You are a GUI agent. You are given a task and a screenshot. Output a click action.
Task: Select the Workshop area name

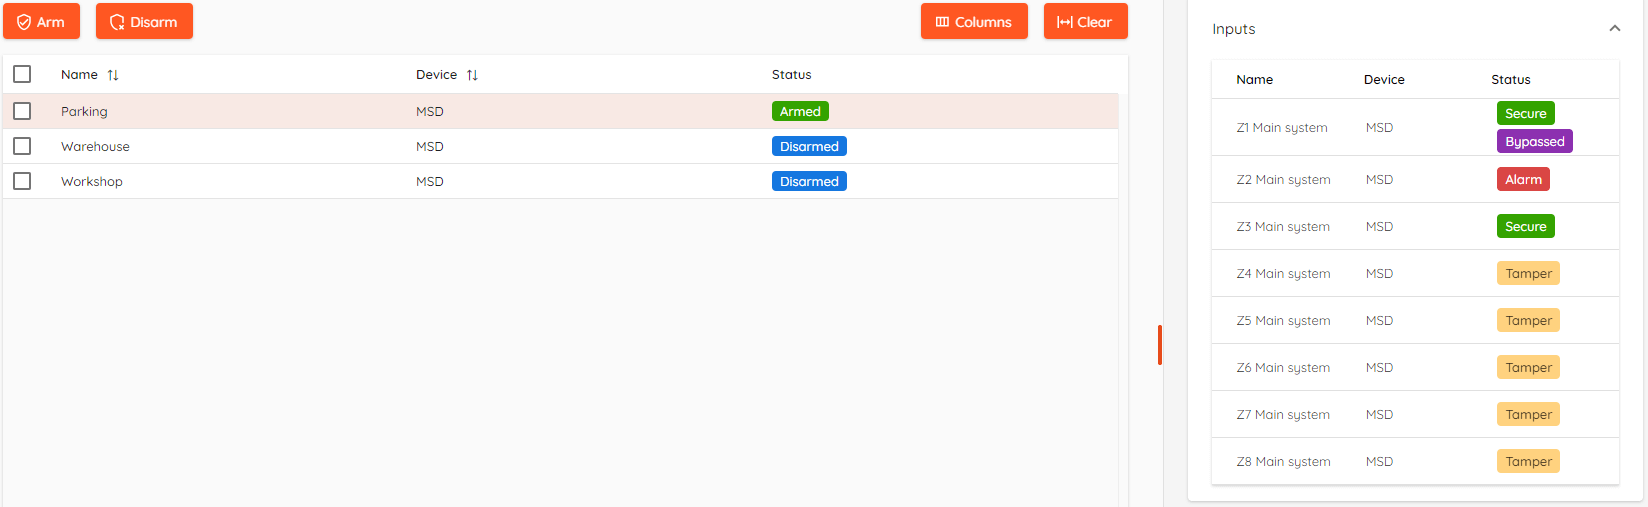(x=92, y=181)
